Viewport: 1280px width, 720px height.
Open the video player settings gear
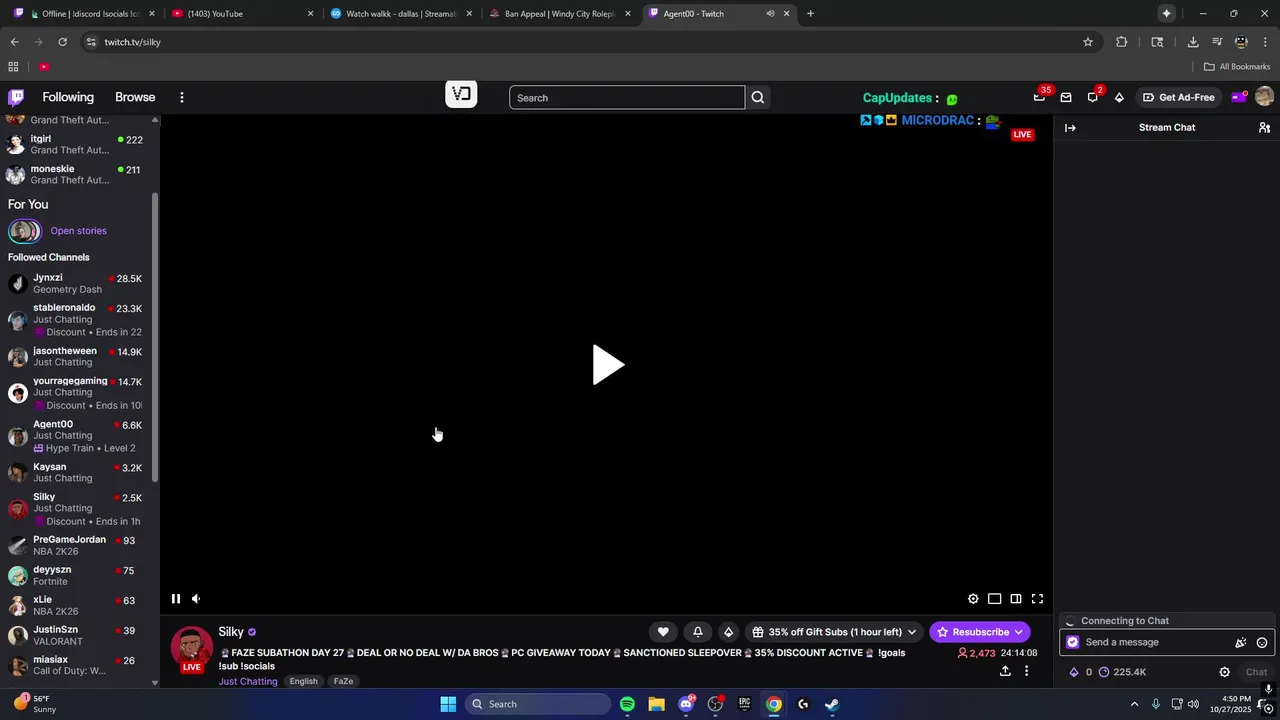point(973,599)
